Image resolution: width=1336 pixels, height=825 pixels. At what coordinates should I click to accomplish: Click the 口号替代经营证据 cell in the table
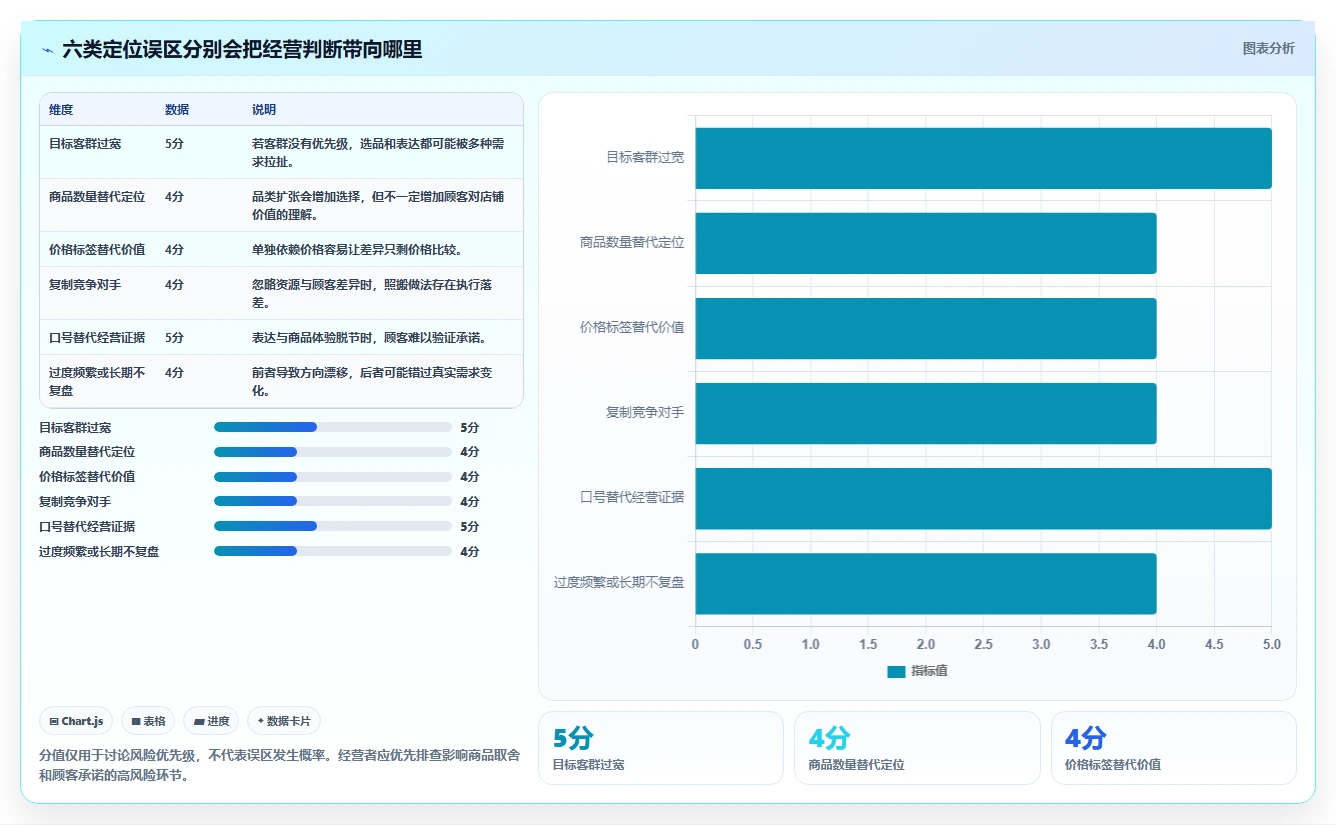click(97, 337)
